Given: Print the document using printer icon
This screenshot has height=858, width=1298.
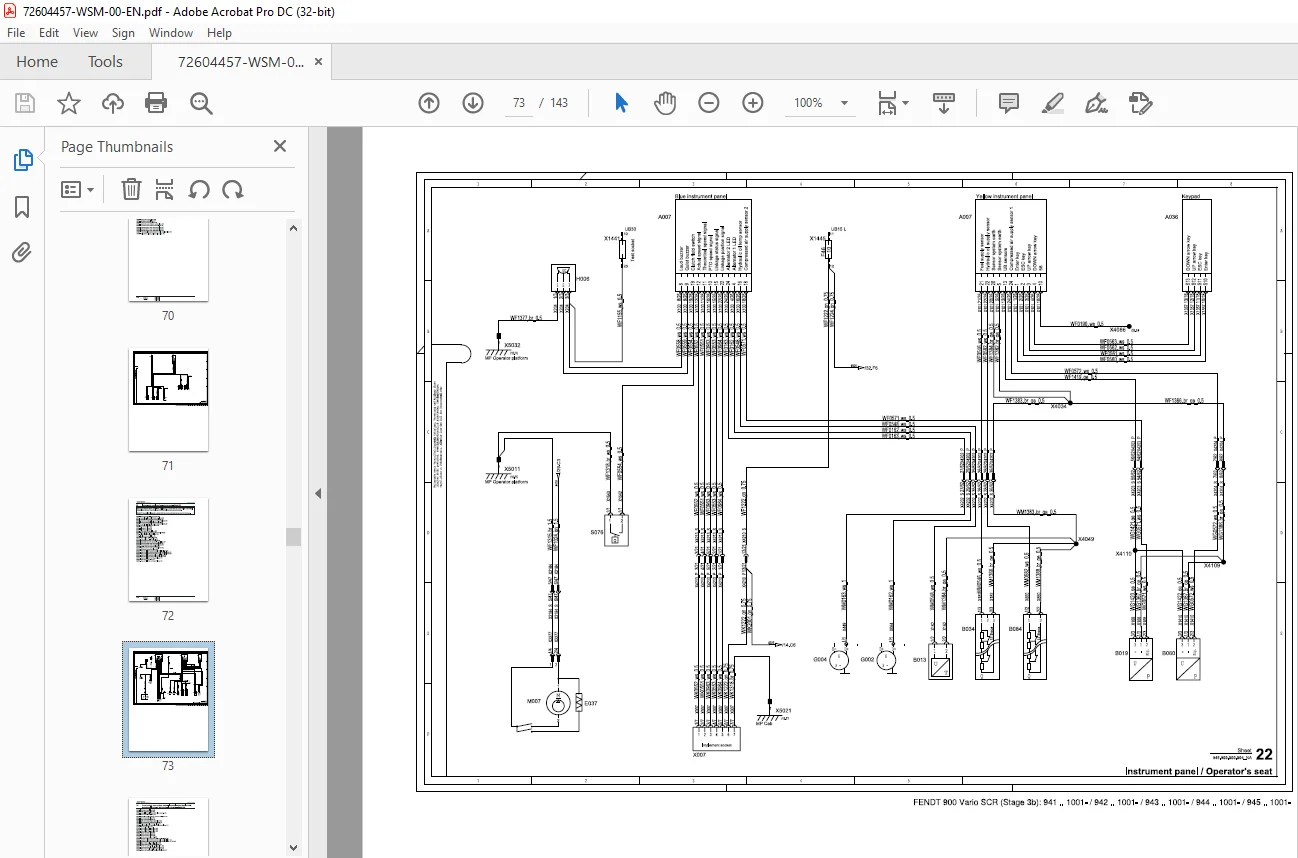Looking at the screenshot, I should 155,103.
